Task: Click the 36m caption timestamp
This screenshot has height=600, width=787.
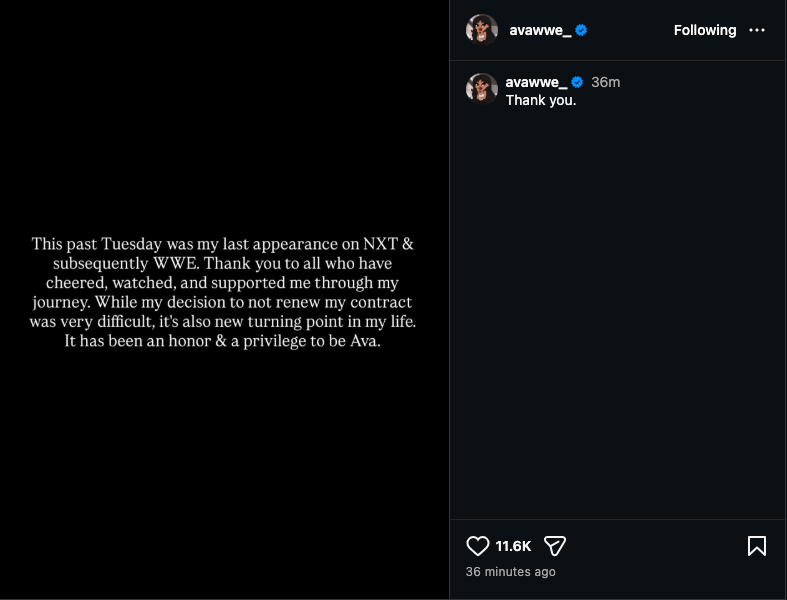Action: point(606,82)
